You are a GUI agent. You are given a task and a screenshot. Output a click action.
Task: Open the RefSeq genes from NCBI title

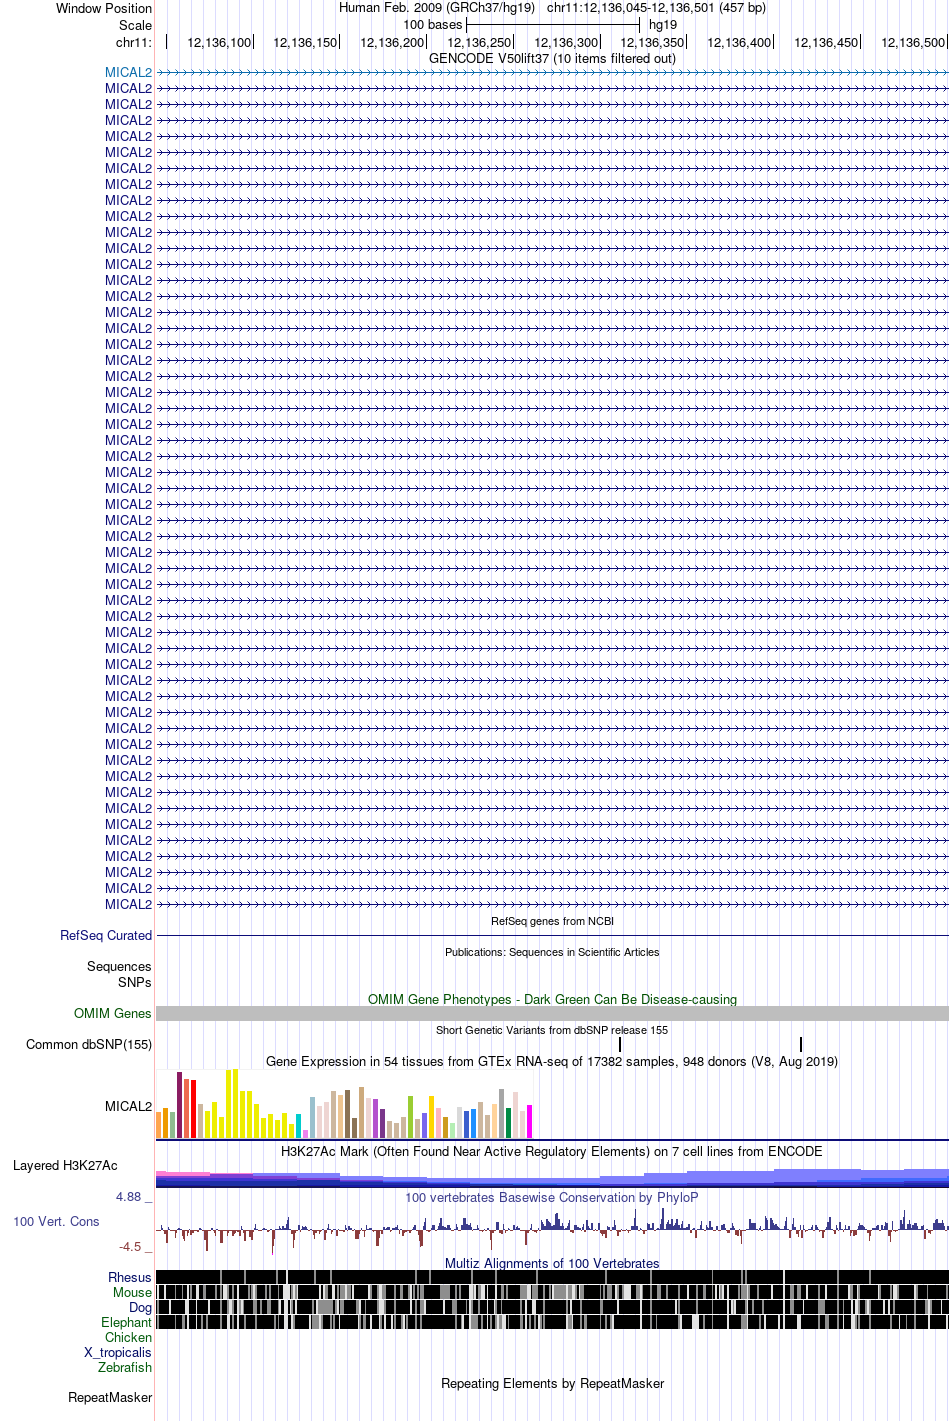click(x=552, y=921)
